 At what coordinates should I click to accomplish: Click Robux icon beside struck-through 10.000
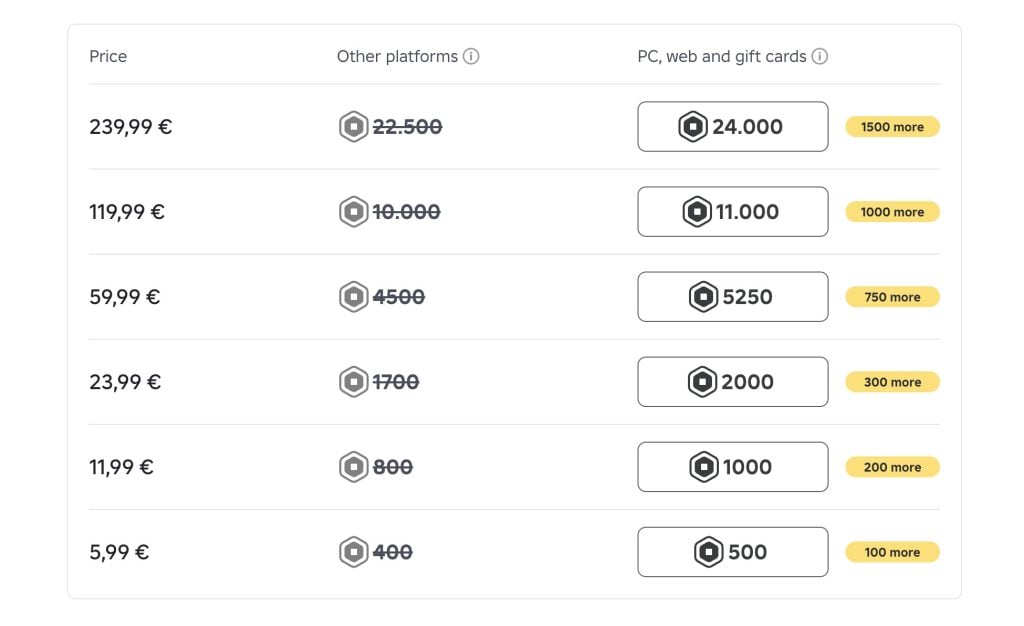[x=353, y=212]
